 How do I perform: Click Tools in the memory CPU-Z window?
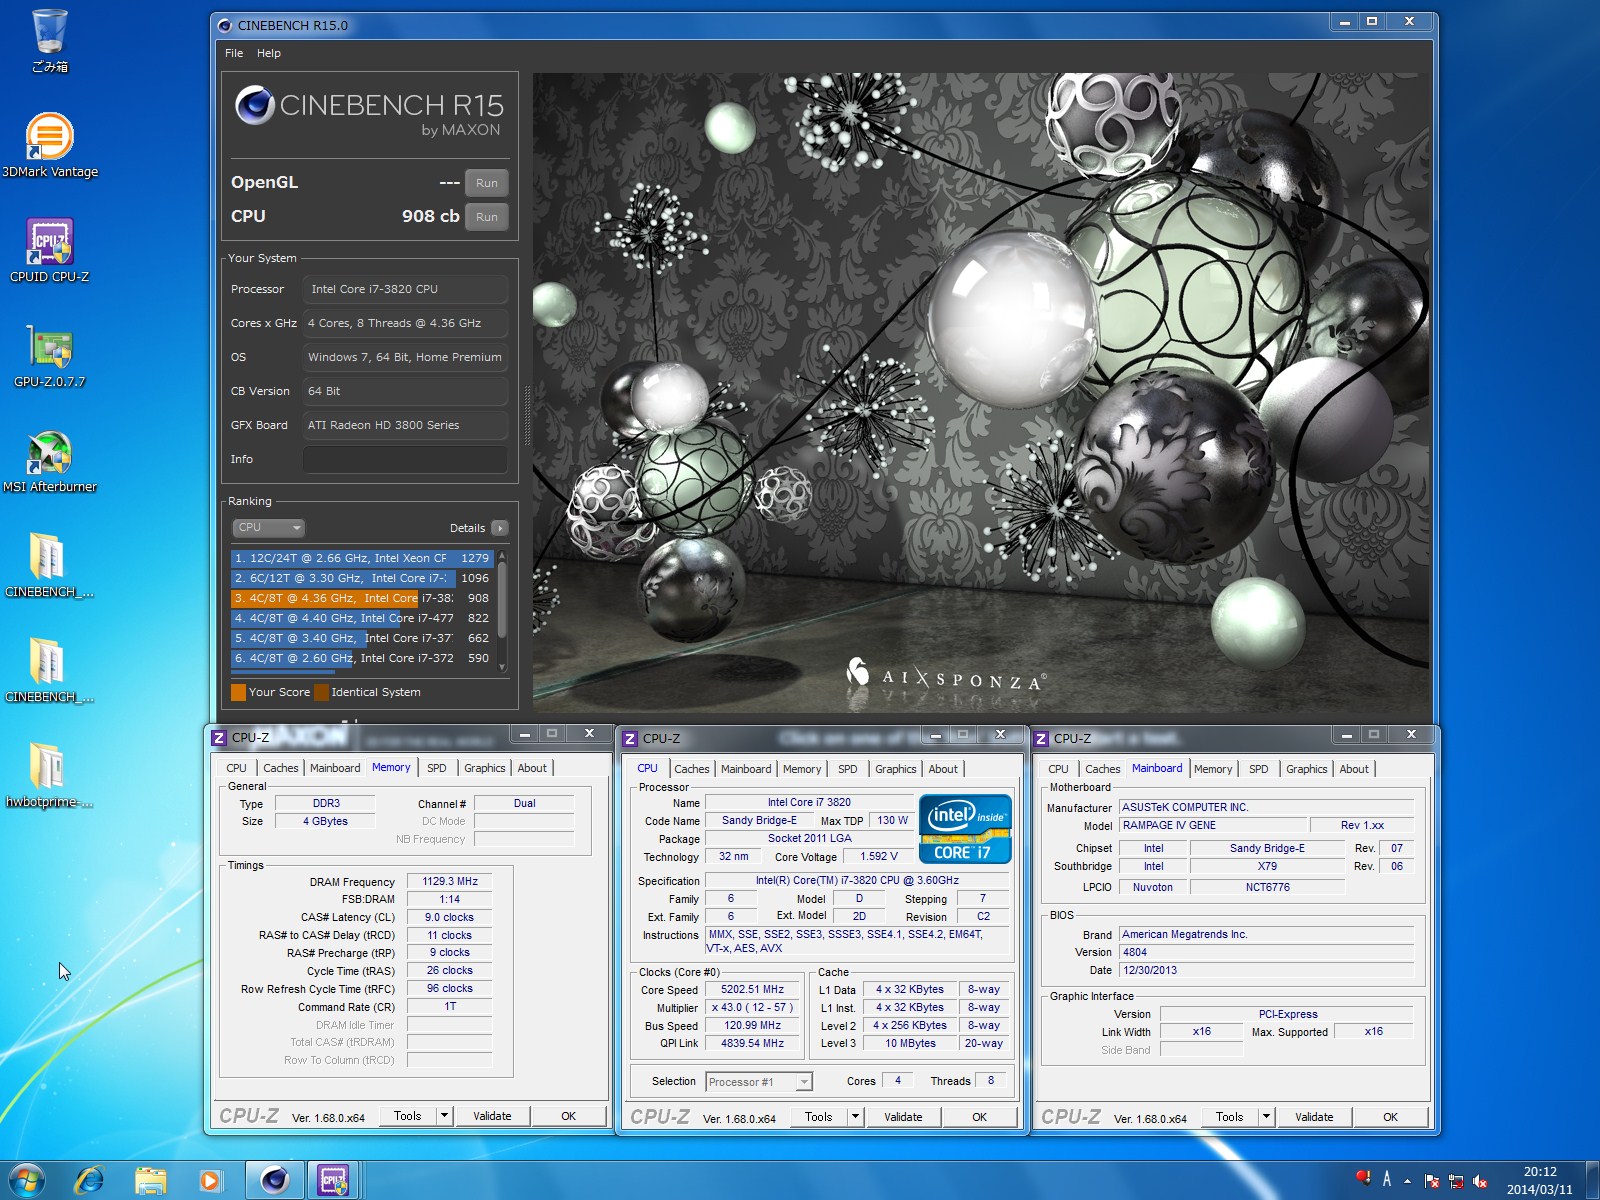pos(408,1116)
